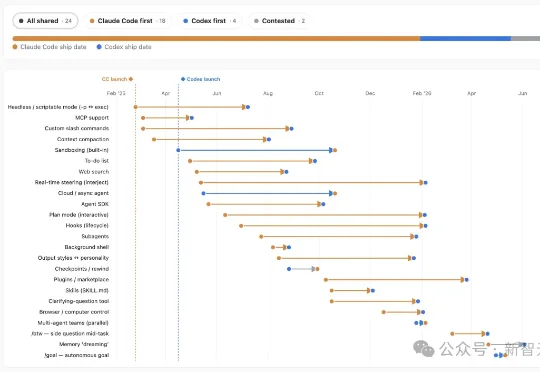Click the Subagents label

click(x=95, y=236)
